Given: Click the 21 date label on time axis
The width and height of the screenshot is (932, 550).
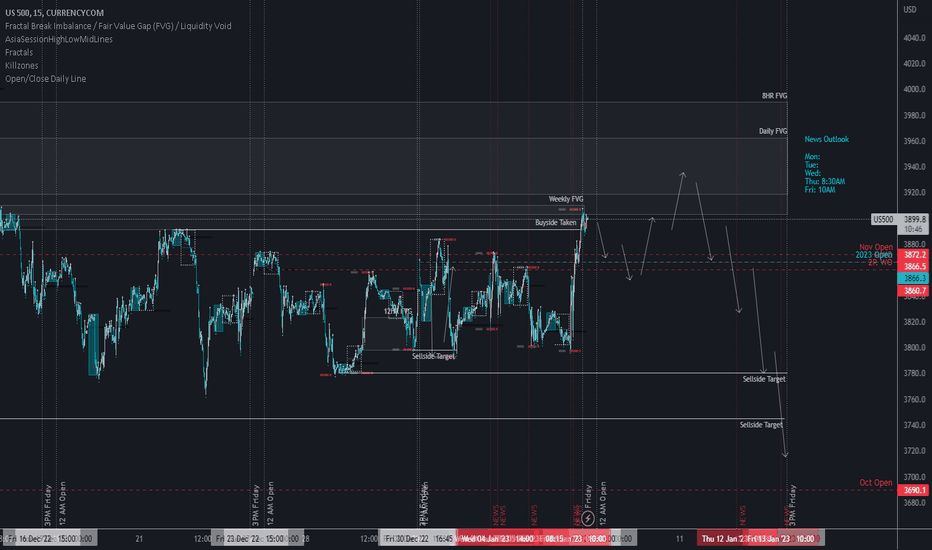Looking at the screenshot, I should (x=138, y=539).
